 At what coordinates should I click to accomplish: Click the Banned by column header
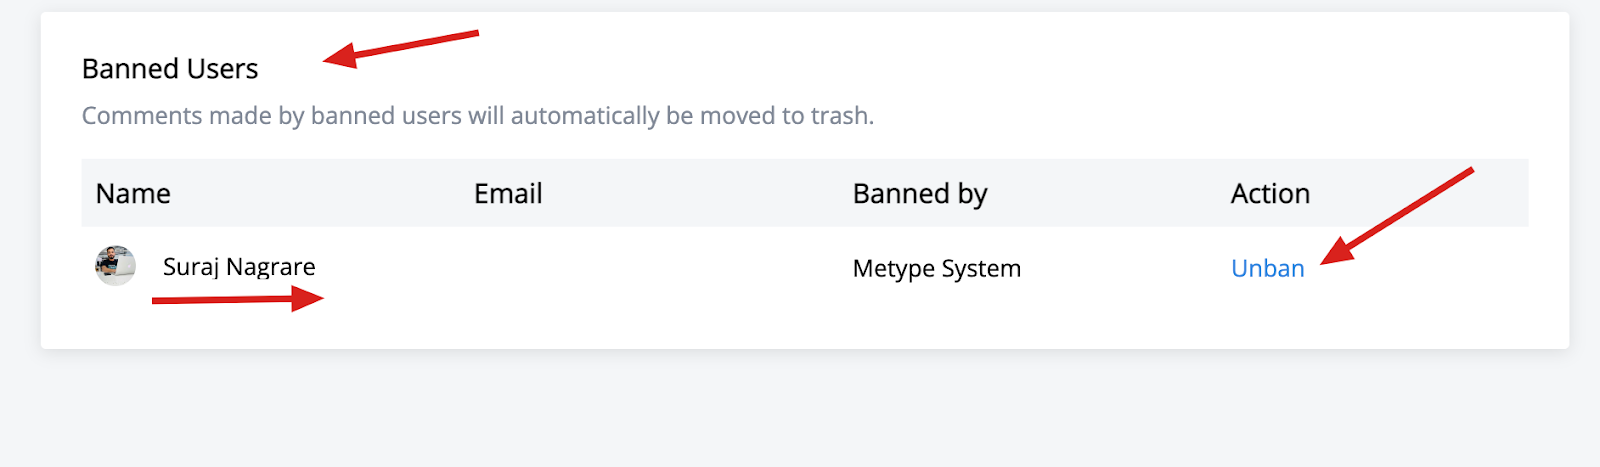click(x=920, y=194)
